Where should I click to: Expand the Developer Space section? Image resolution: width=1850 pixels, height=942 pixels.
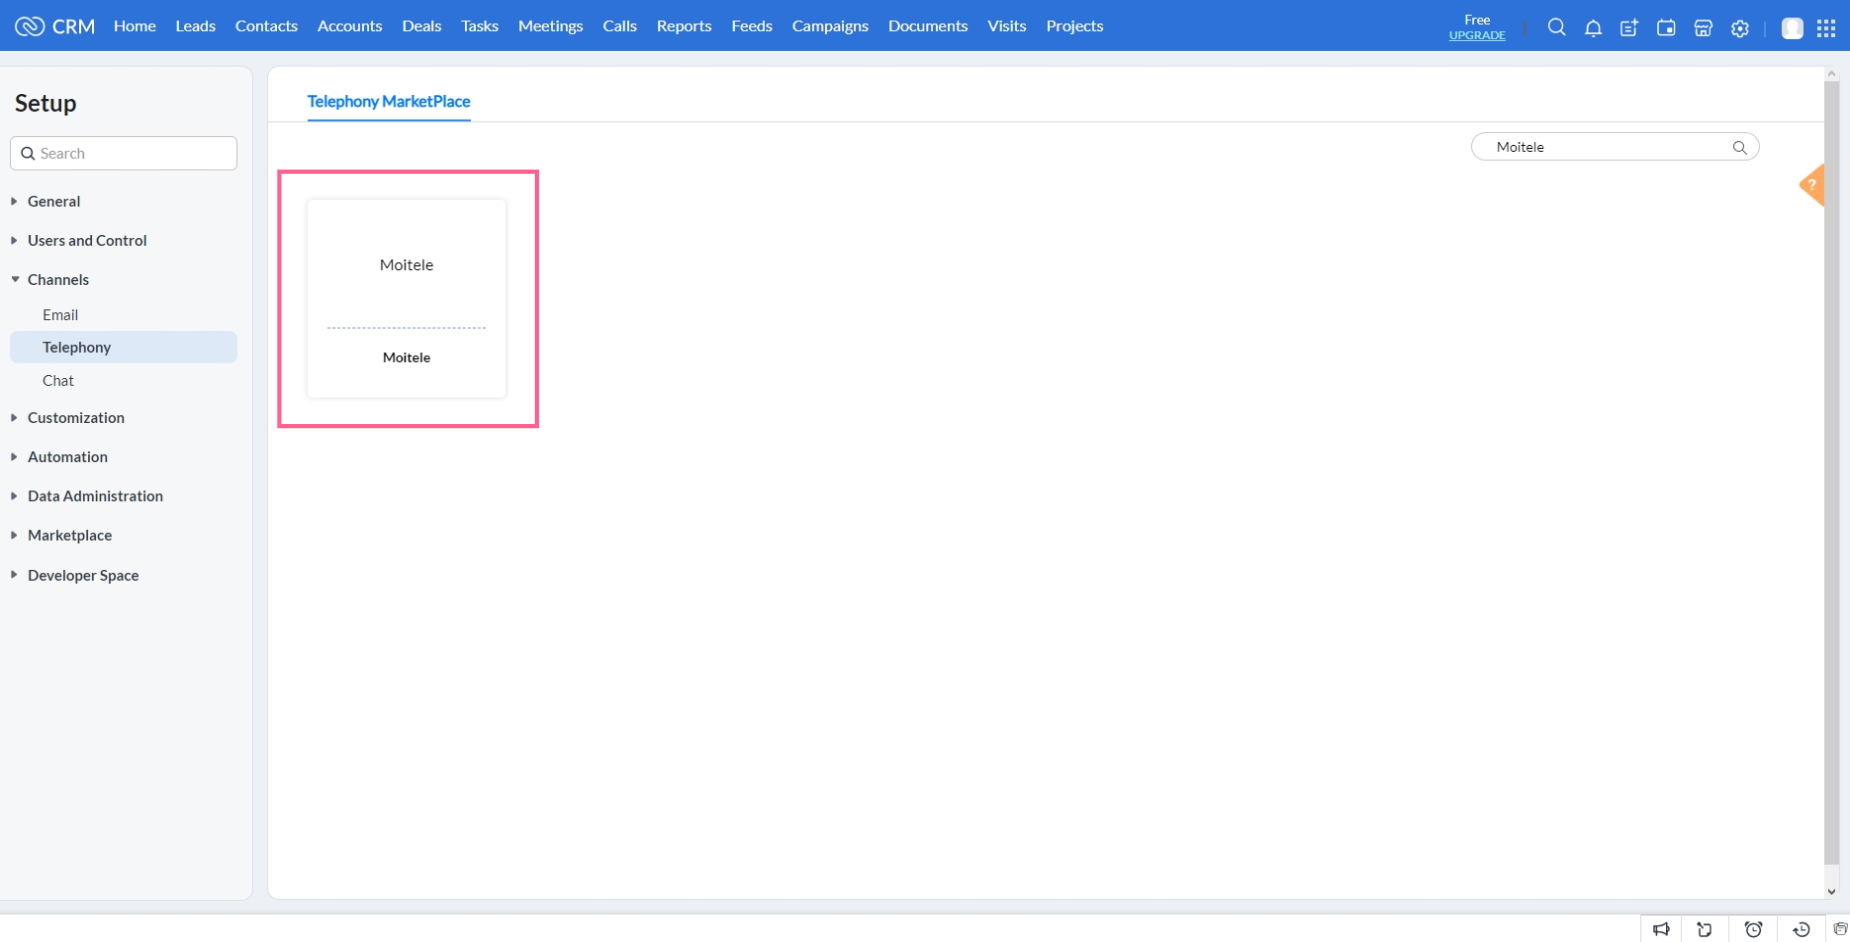pyautogui.click(x=83, y=575)
